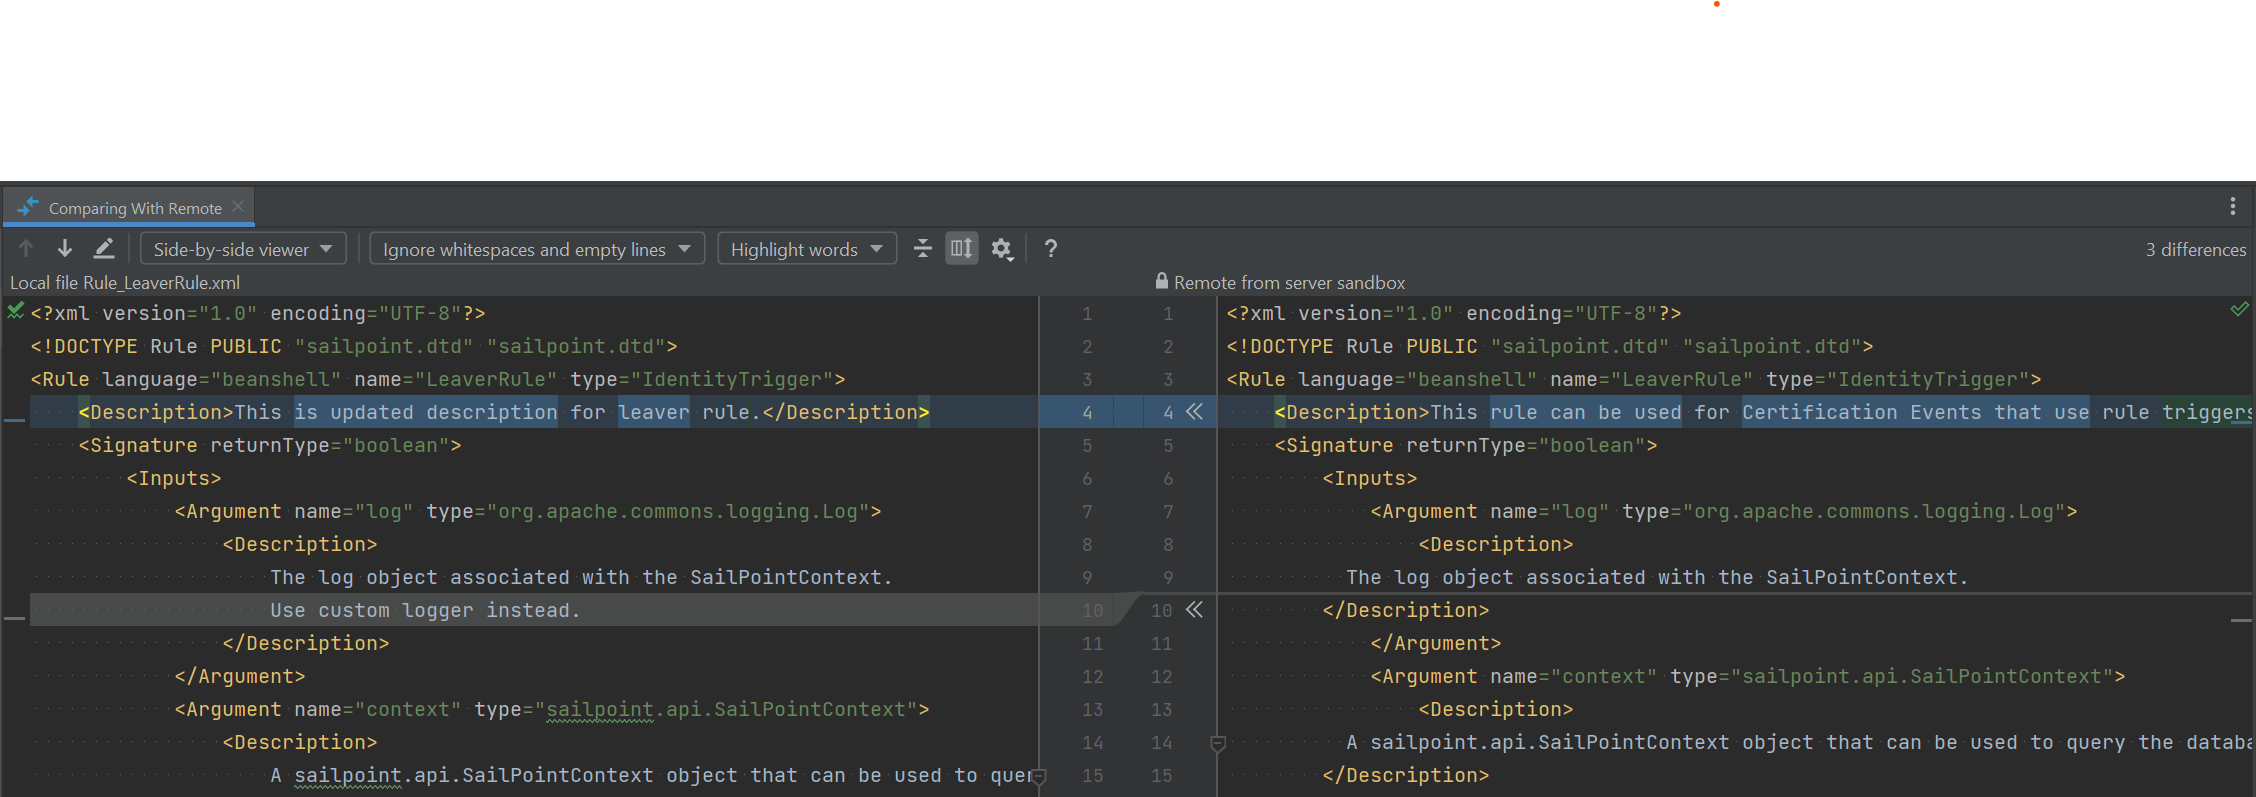Click 'Remote from server sandbox' label
This screenshot has width=2256, height=797.
pyautogui.click(x=1289, y=283)
